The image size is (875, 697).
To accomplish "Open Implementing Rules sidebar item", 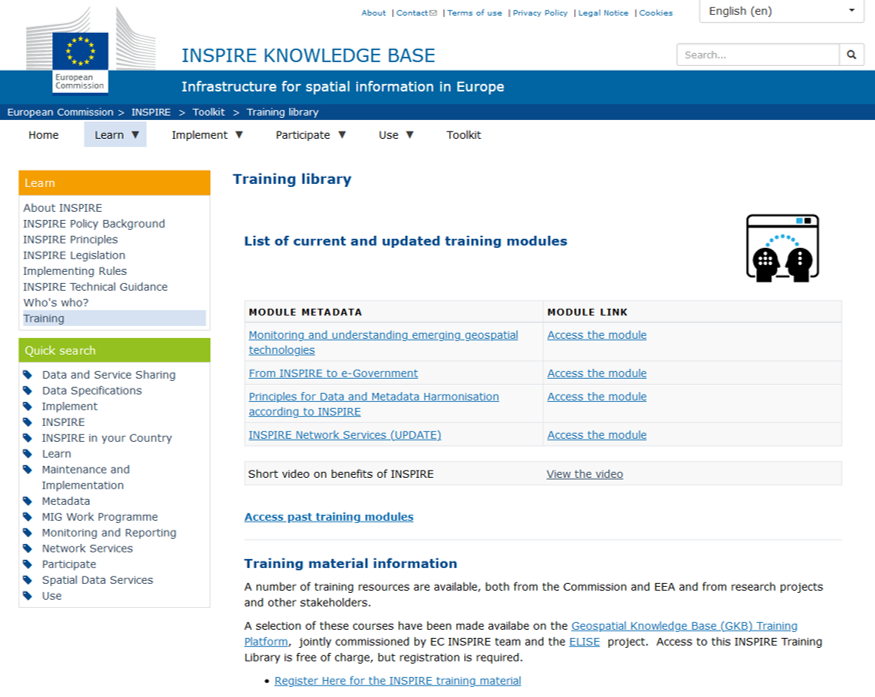I will click(75, 271).
